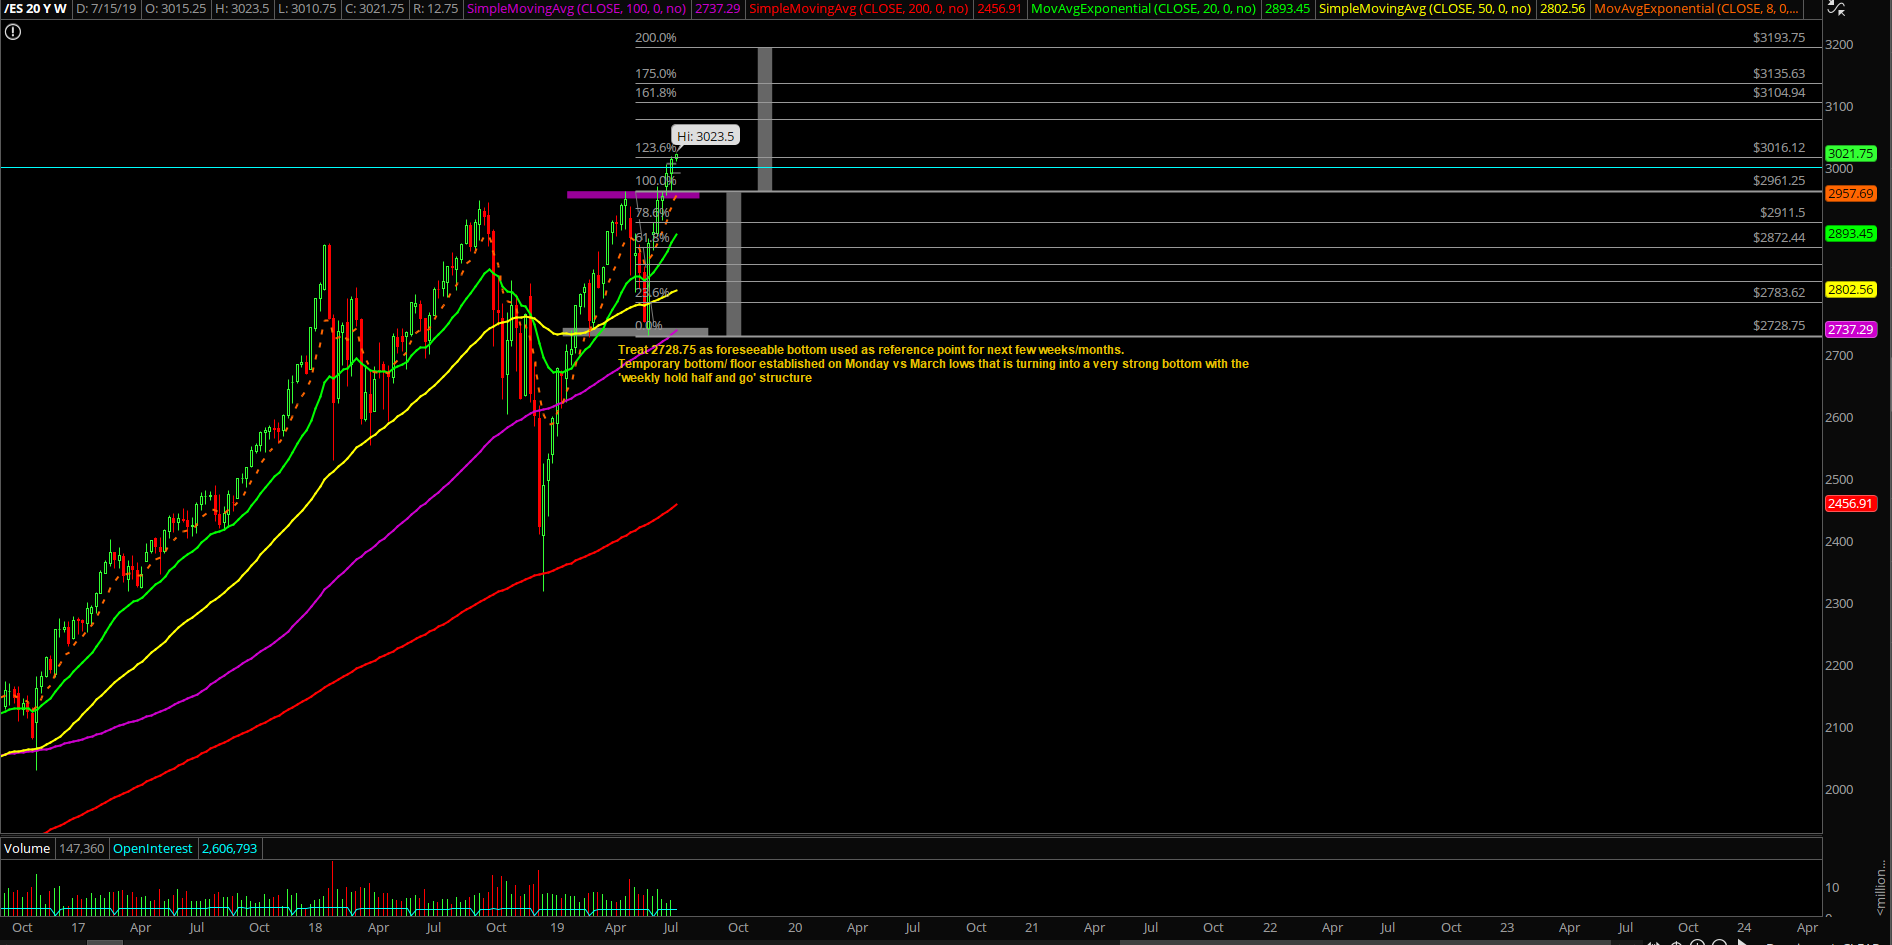The height and width of the screenshot is (945, 1892).
Task: Select the SimpleMovingAvg 50 study label
Action: click(1425, 8)
